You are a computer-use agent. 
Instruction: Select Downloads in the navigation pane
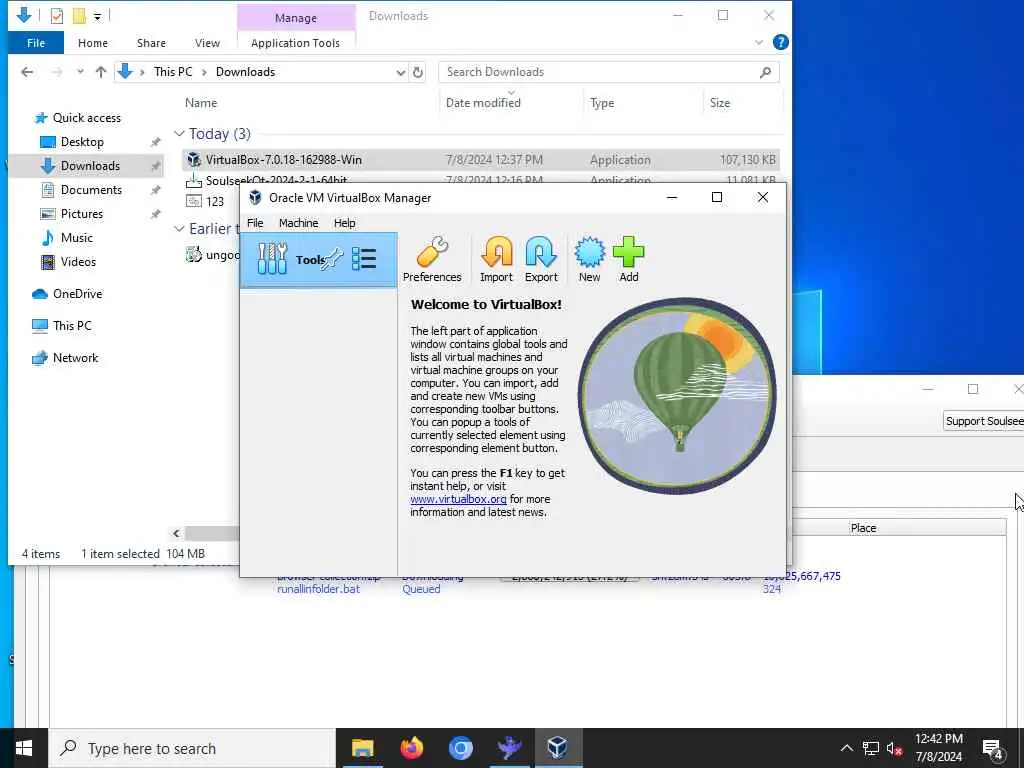(90, 166)
